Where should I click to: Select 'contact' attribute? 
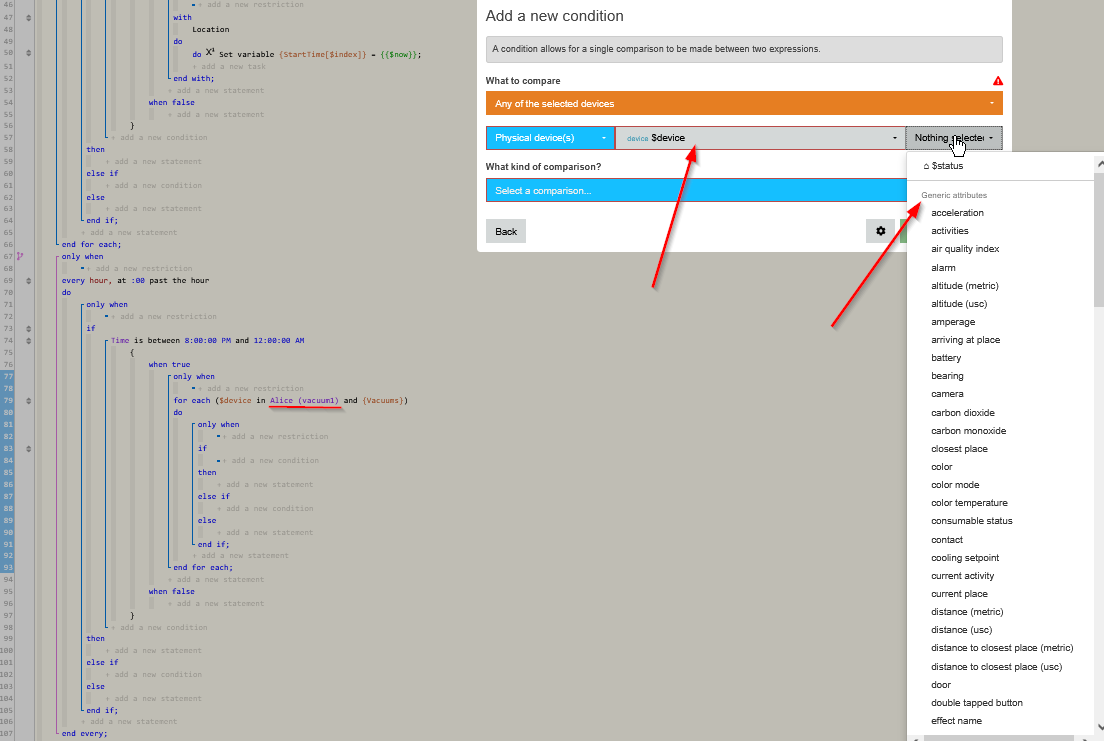(x=947, y=540)
